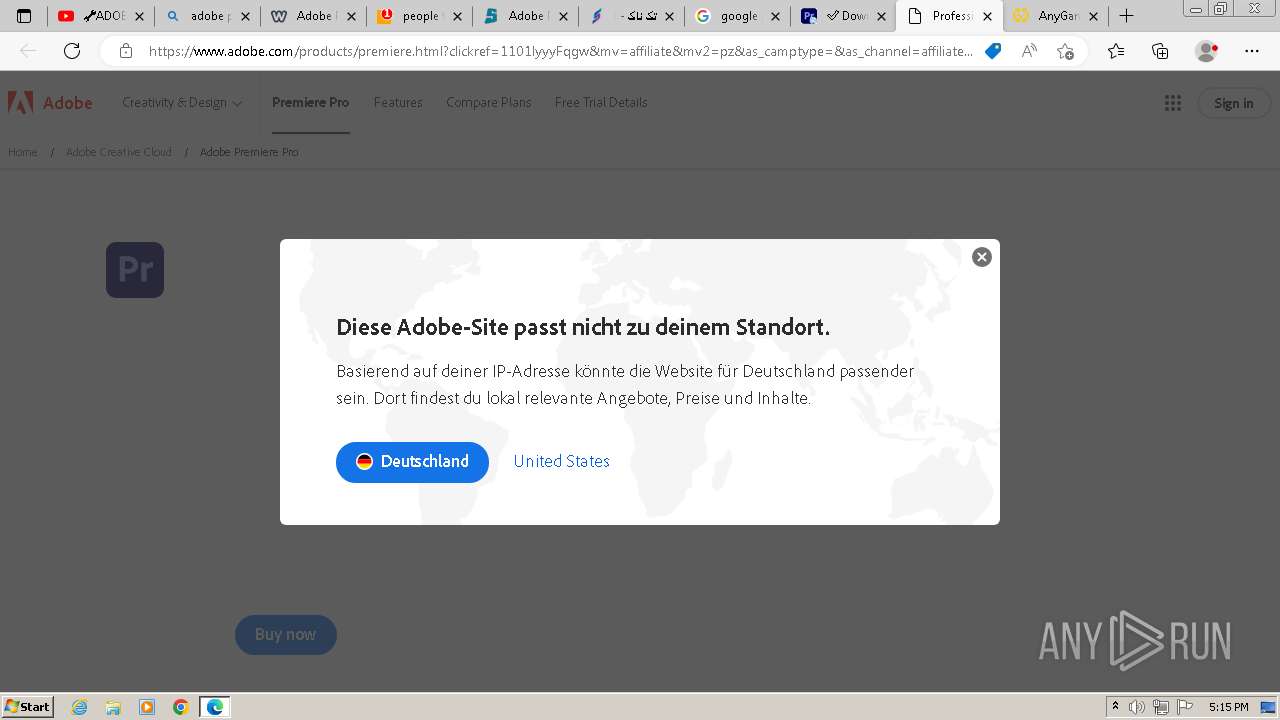
Task: Open File Explorer from taskbar
Action: pos(113,707)
